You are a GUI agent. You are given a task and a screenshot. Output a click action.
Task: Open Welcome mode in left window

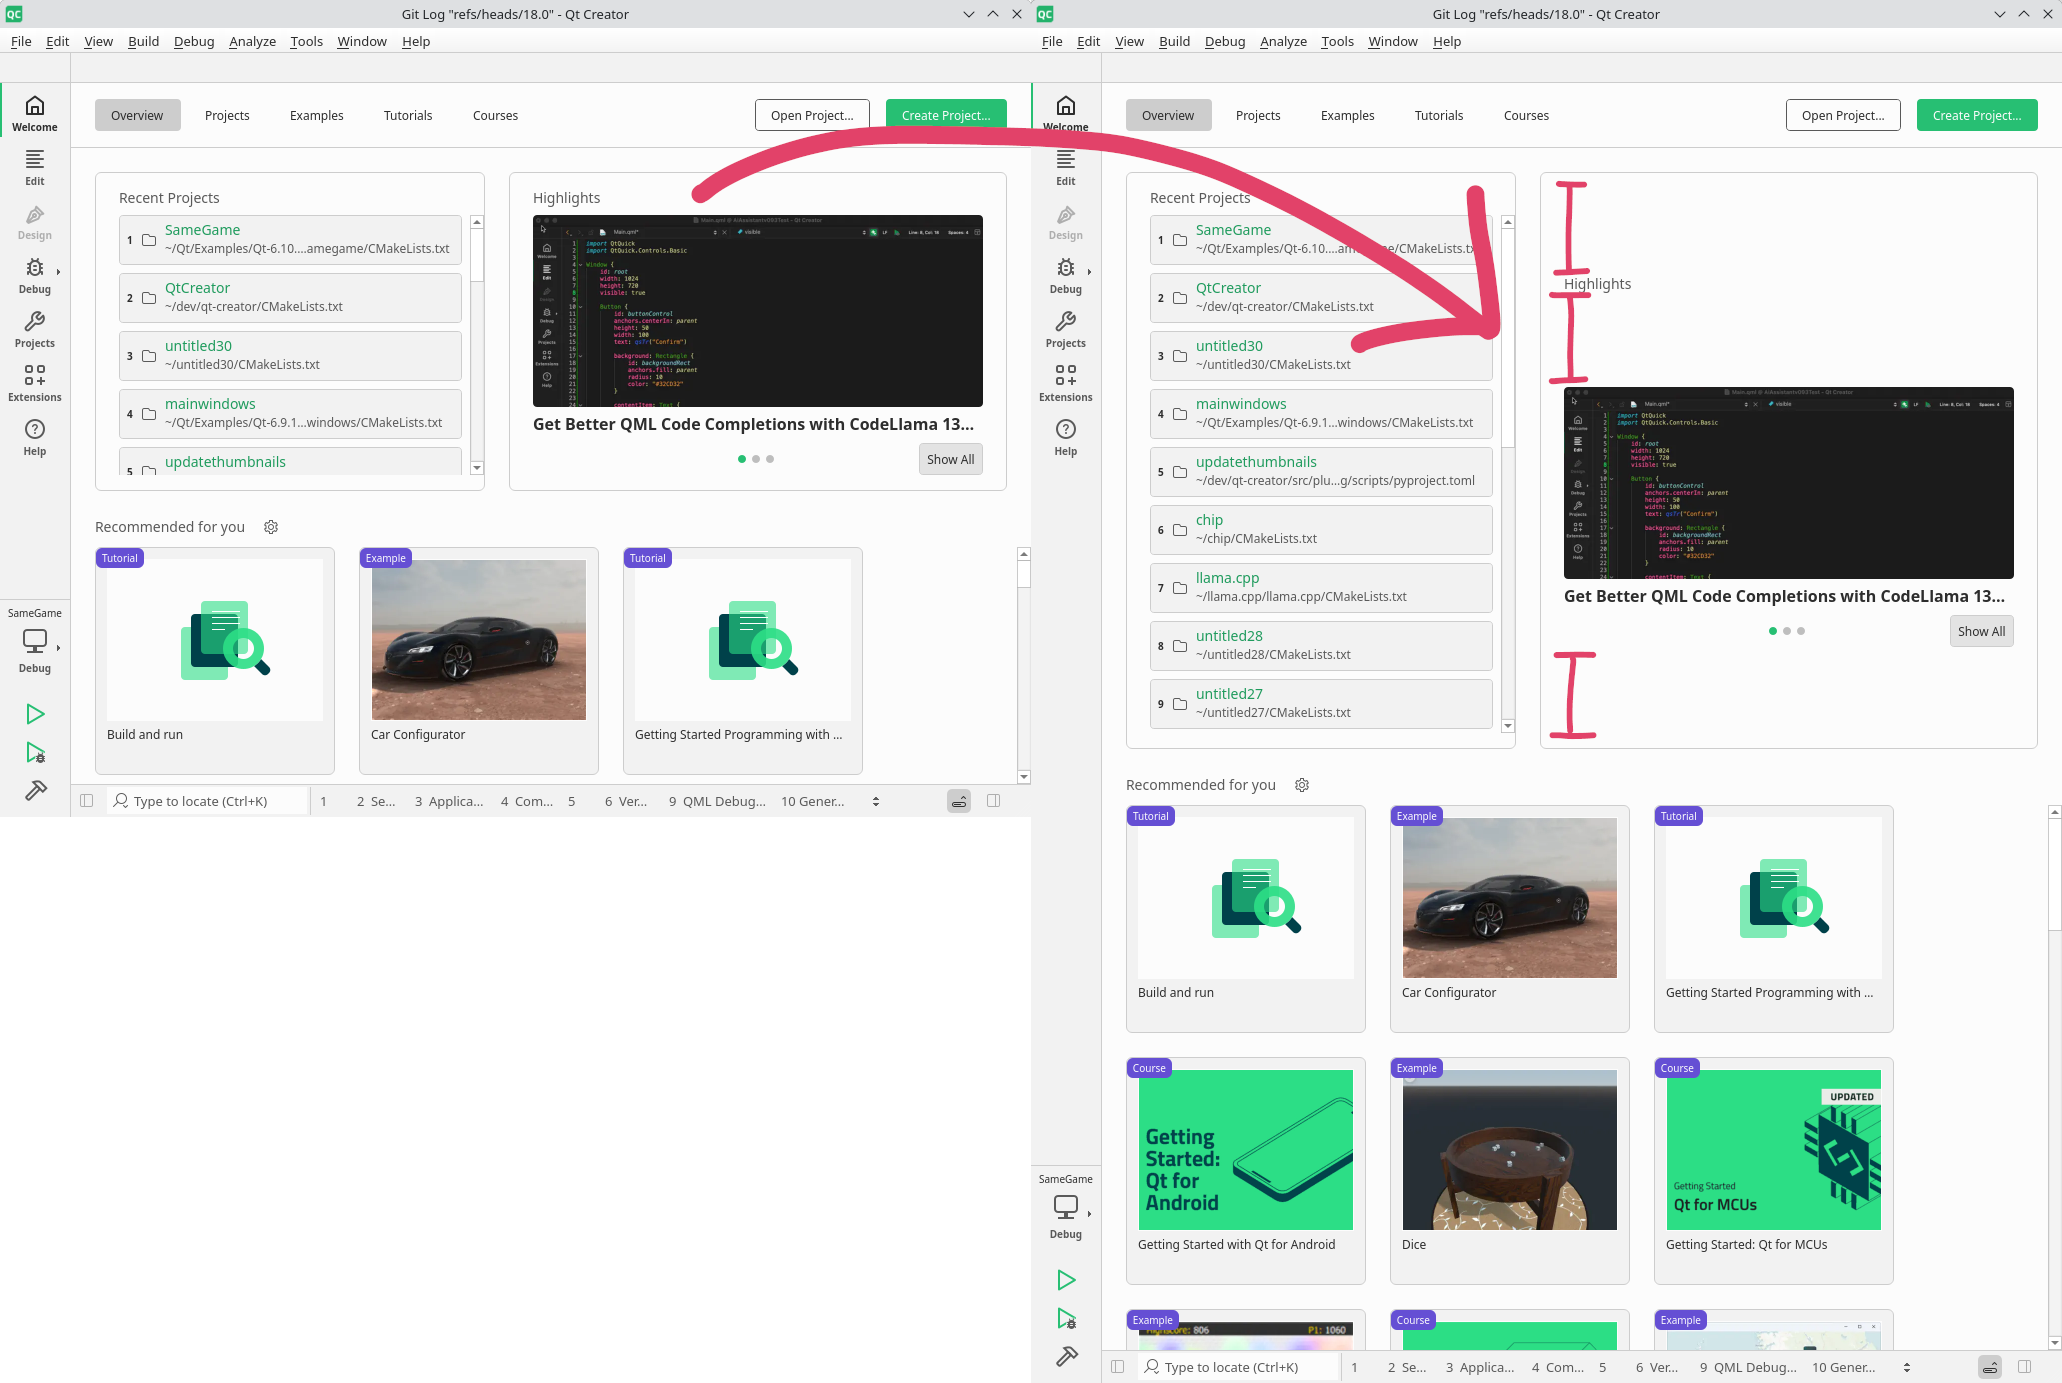click(35, 113)
